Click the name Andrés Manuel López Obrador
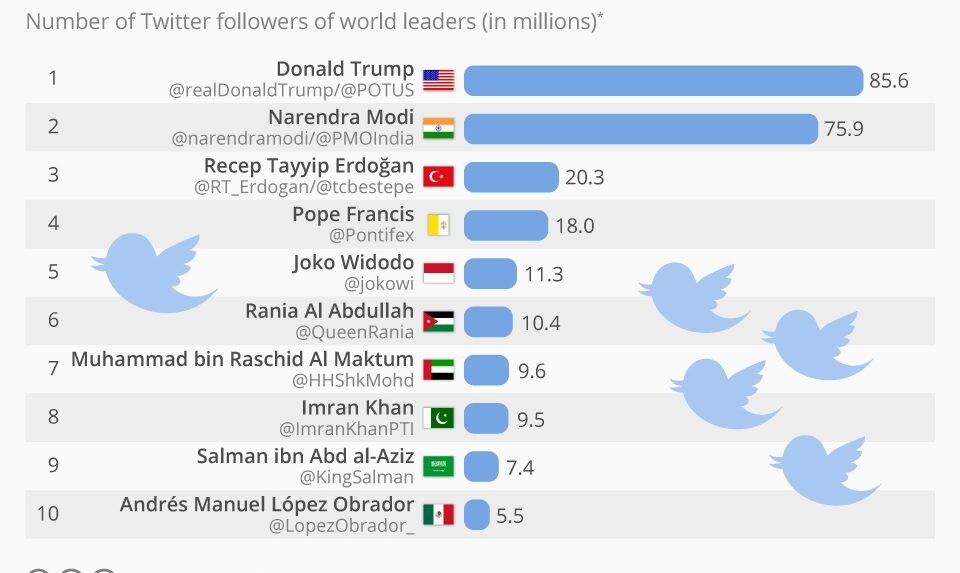This screenshot has width=960, height=573. point(267,504)
